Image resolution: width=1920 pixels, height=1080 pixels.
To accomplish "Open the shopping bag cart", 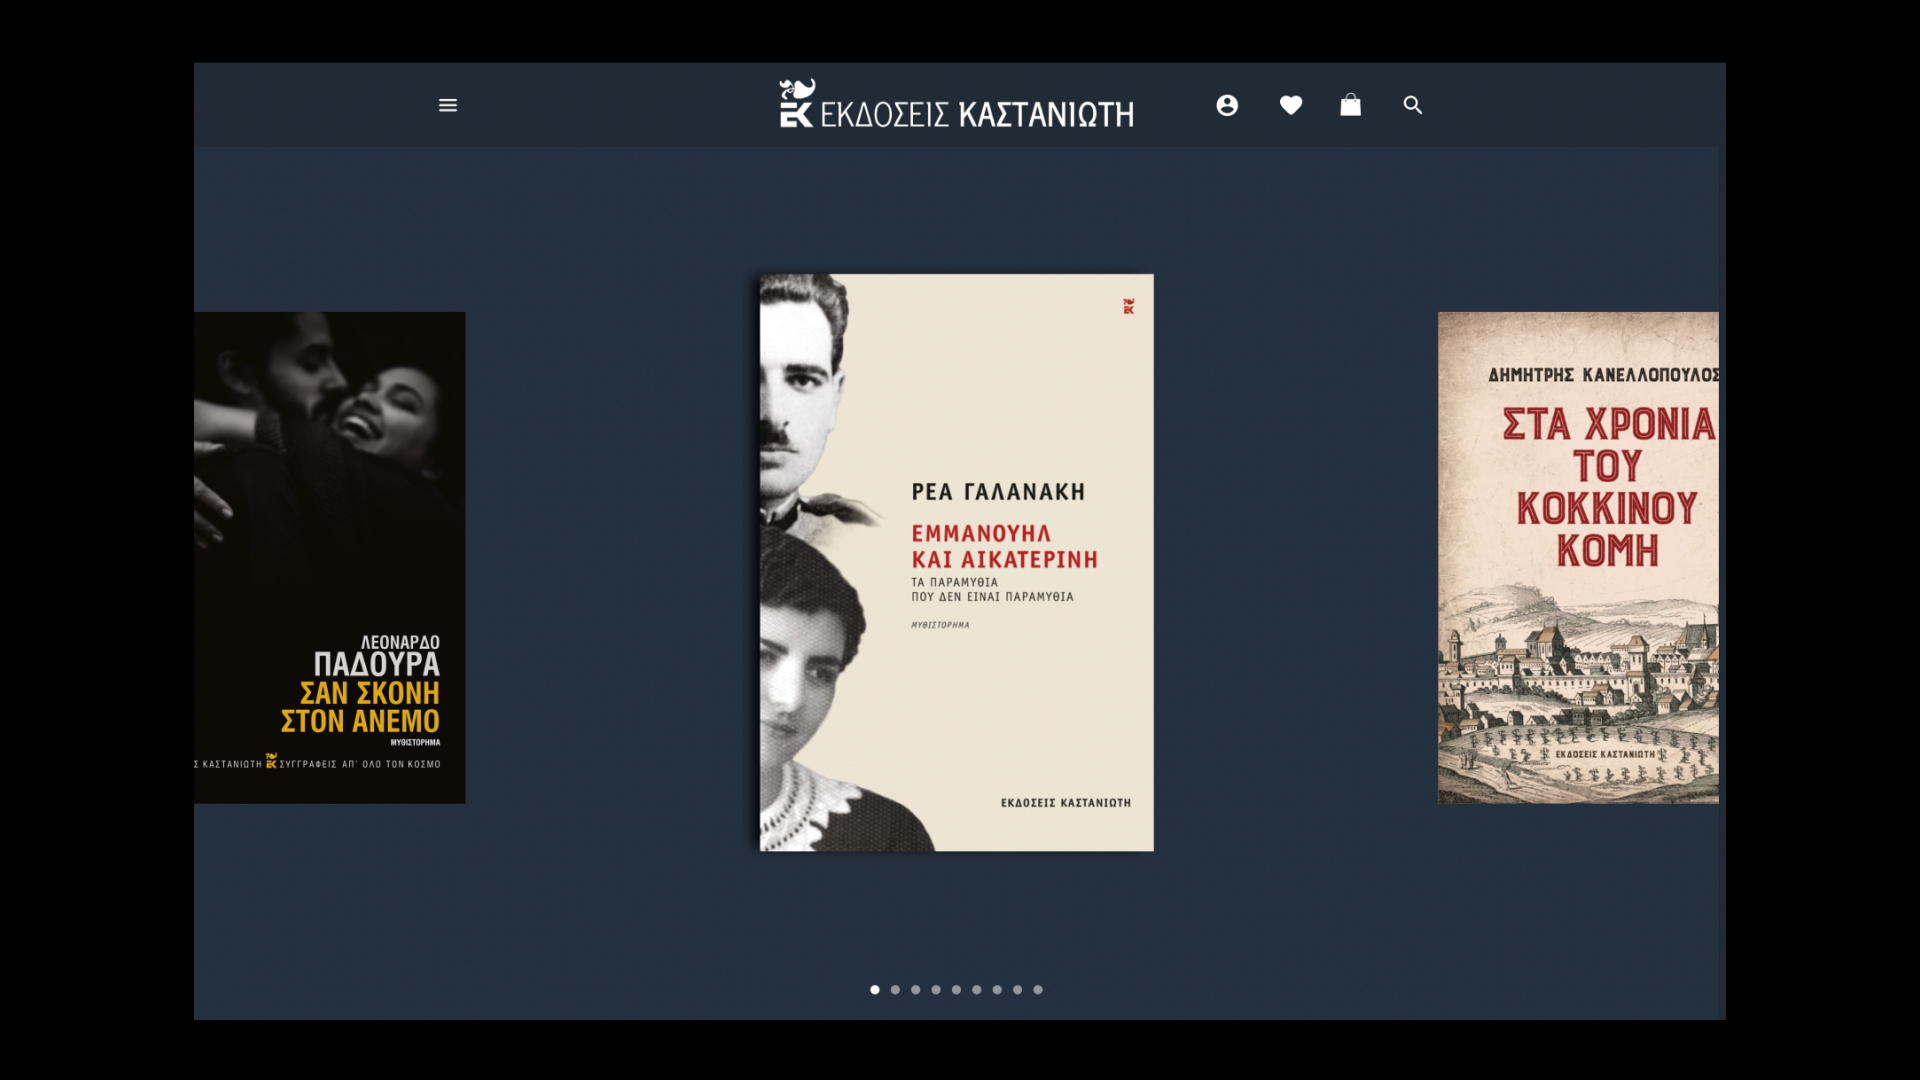I will [1350, 105].
